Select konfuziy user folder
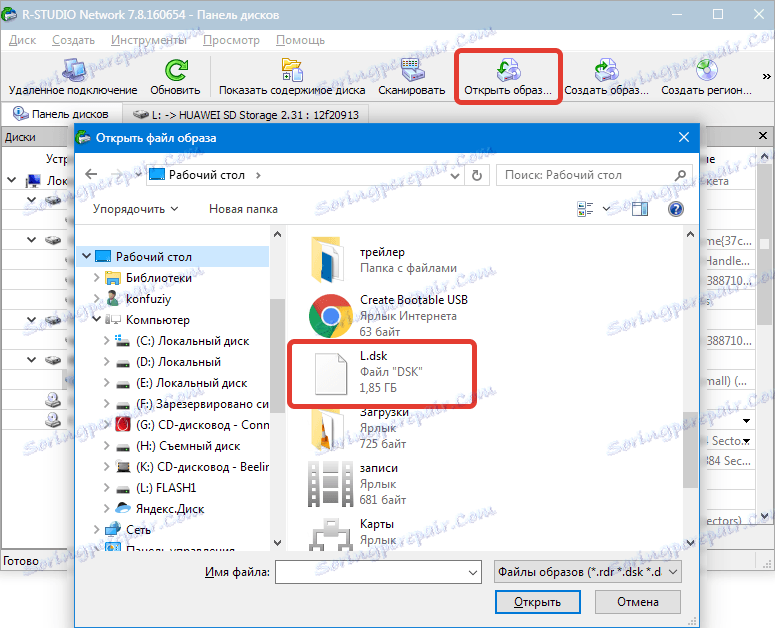Viewport: 775px width, 628px height. click(148, 298)
